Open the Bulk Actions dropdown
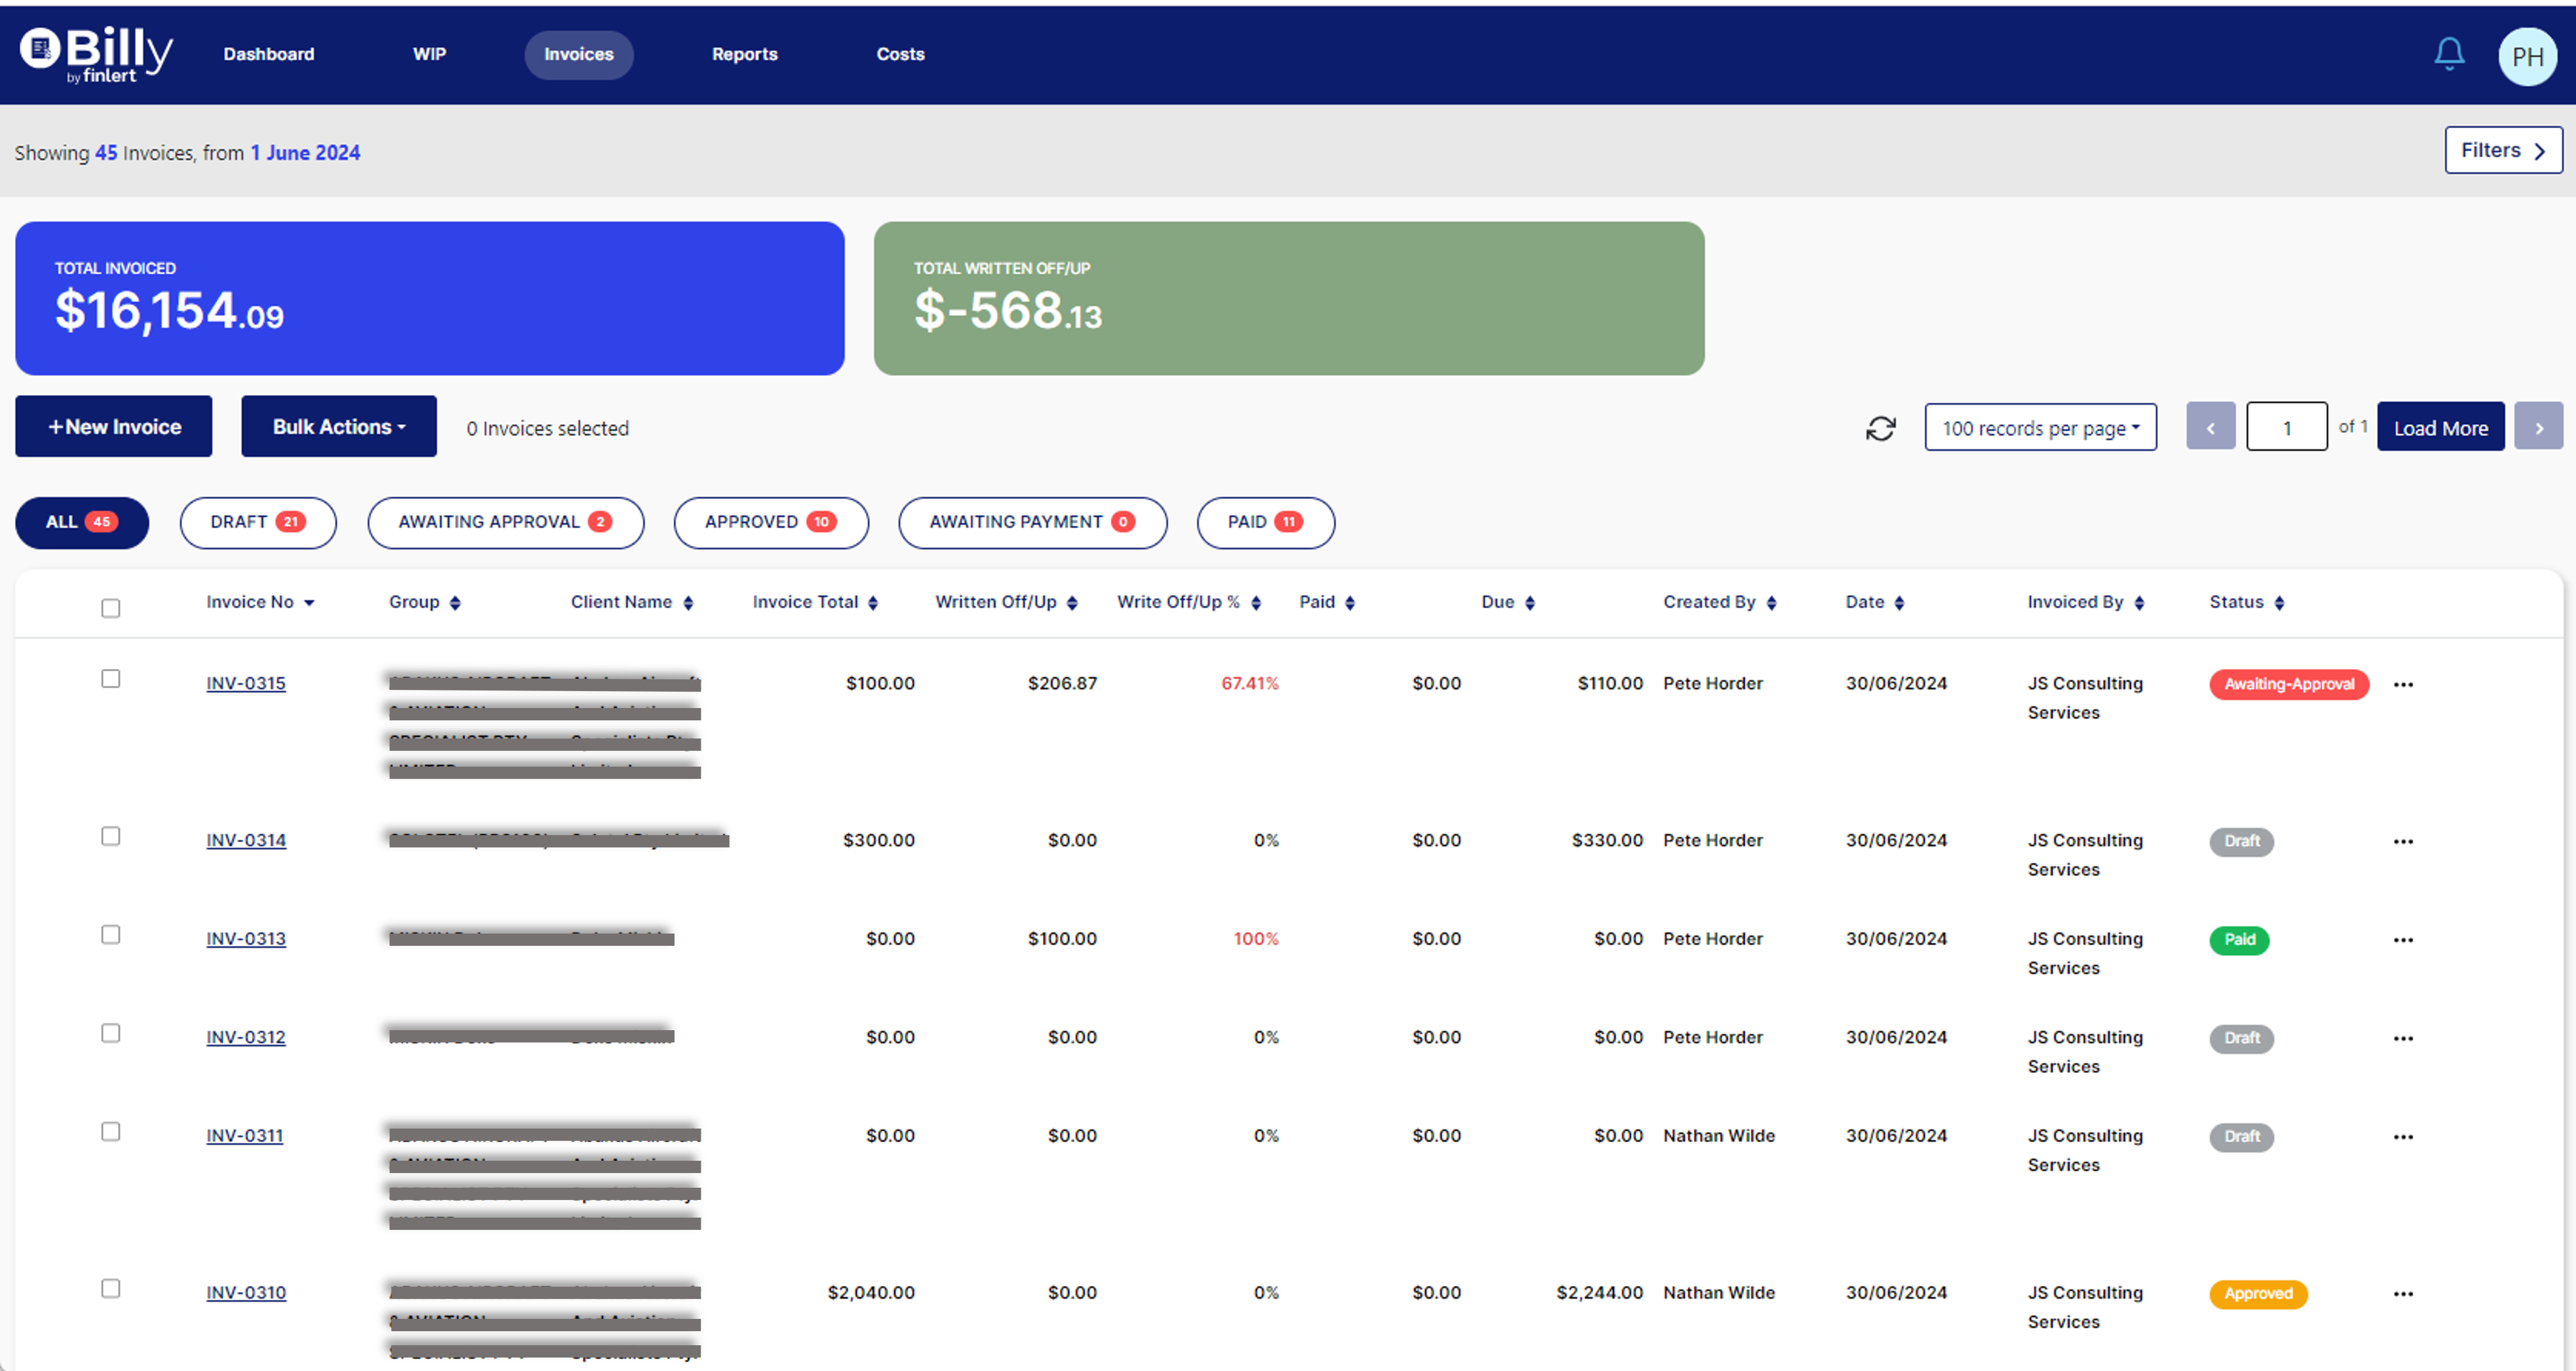Image resolution: width=2576 pixels, height=1371 pixels. coord(338,426)
